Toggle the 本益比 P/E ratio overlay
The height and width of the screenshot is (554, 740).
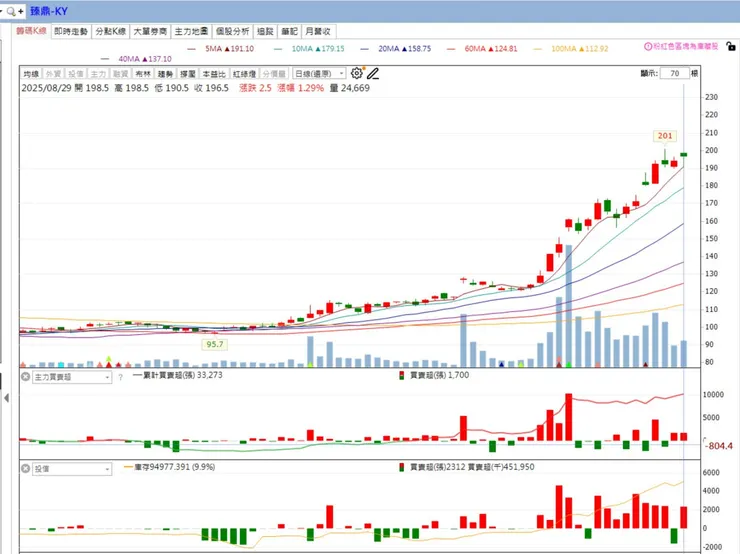click(214, 74)
